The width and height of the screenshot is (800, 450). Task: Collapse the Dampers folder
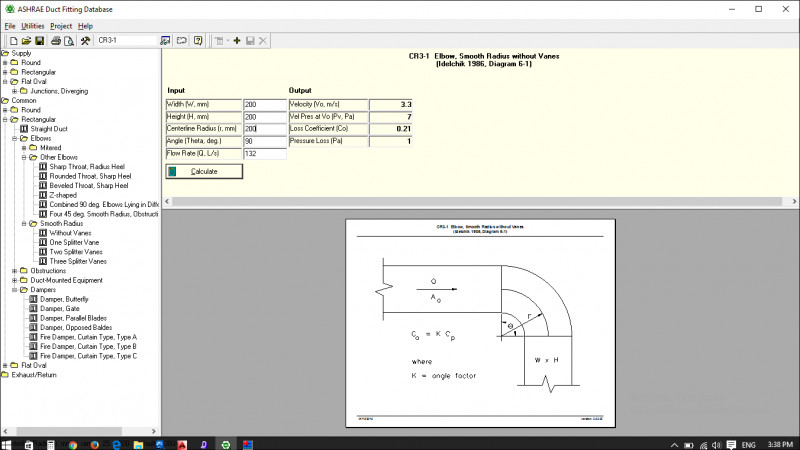point(15,290)
